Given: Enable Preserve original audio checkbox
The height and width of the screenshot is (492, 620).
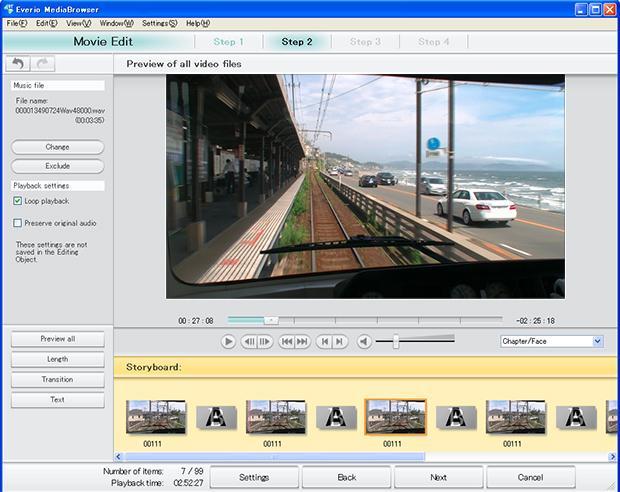Looking at the screenshot, I should (18, 223).
